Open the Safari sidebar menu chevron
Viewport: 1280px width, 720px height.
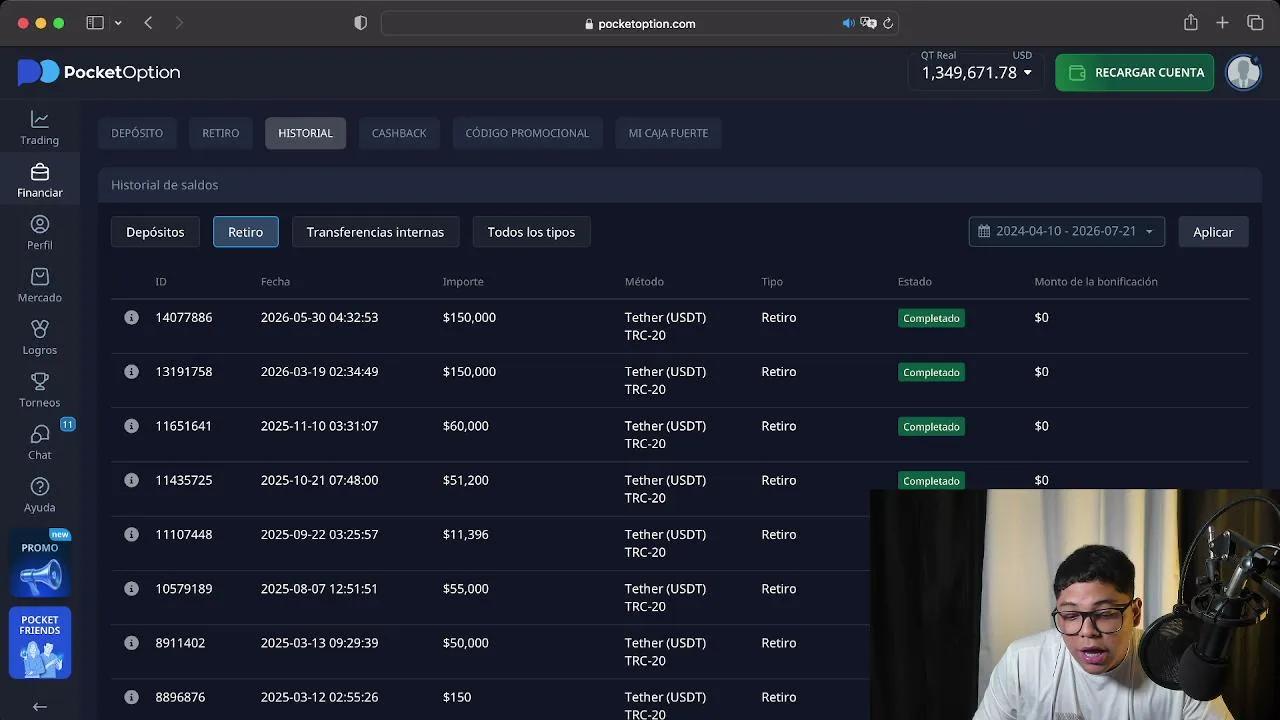(x=118, y=23)
